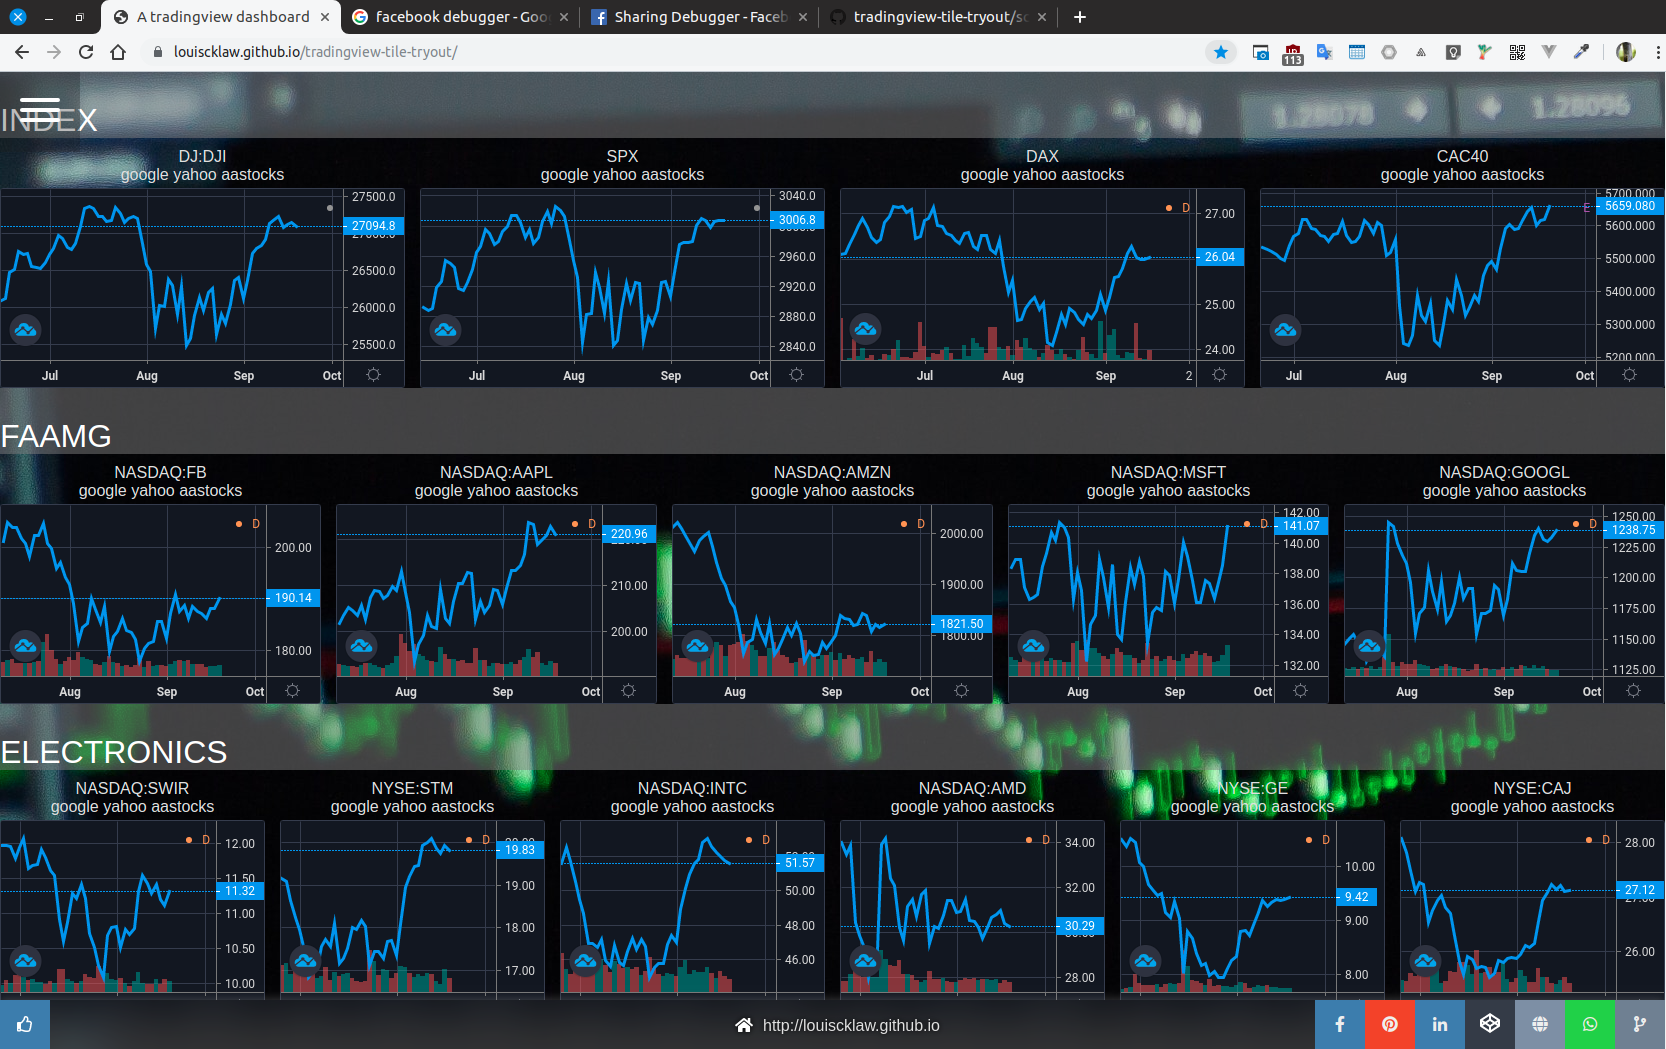
Task: Click TradingView logo on NASDAQ:INTC chart
Action: [585, 961]
